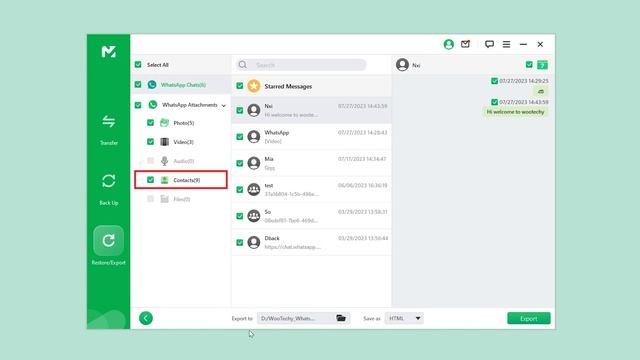Open the mail notification icon
Viewport: 640px width, 360px height.
tap(465, 44)
